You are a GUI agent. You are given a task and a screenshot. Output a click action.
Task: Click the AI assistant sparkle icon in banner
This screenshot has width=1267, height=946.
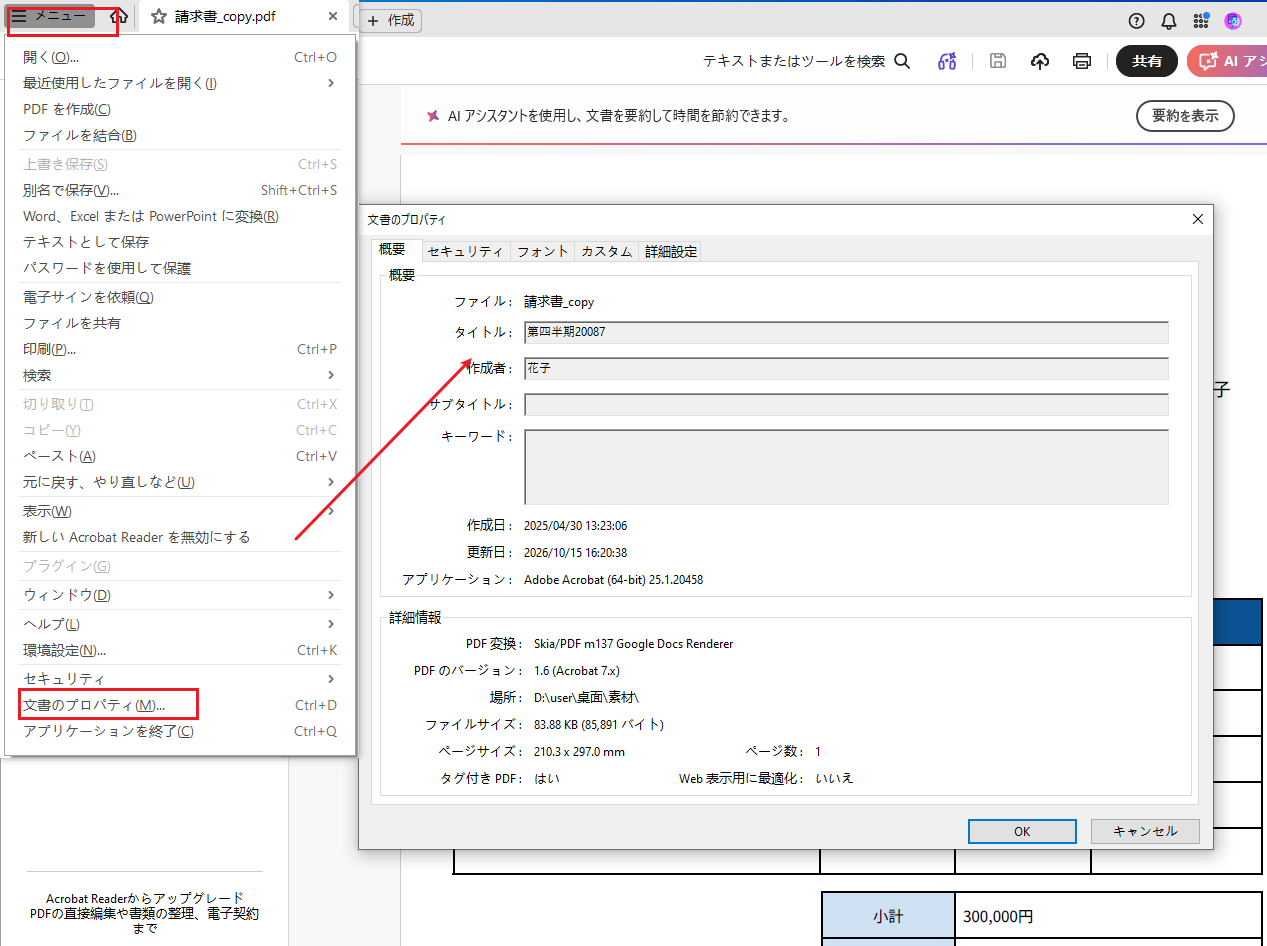tap(433, 116)
